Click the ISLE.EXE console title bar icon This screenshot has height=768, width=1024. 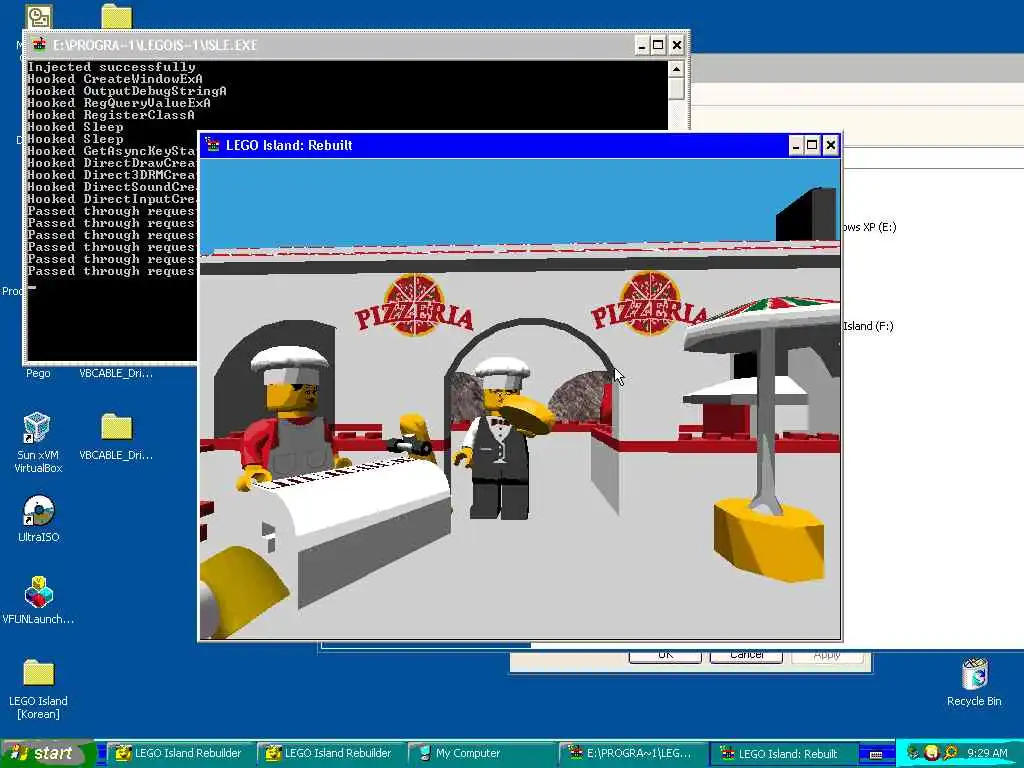39,45
